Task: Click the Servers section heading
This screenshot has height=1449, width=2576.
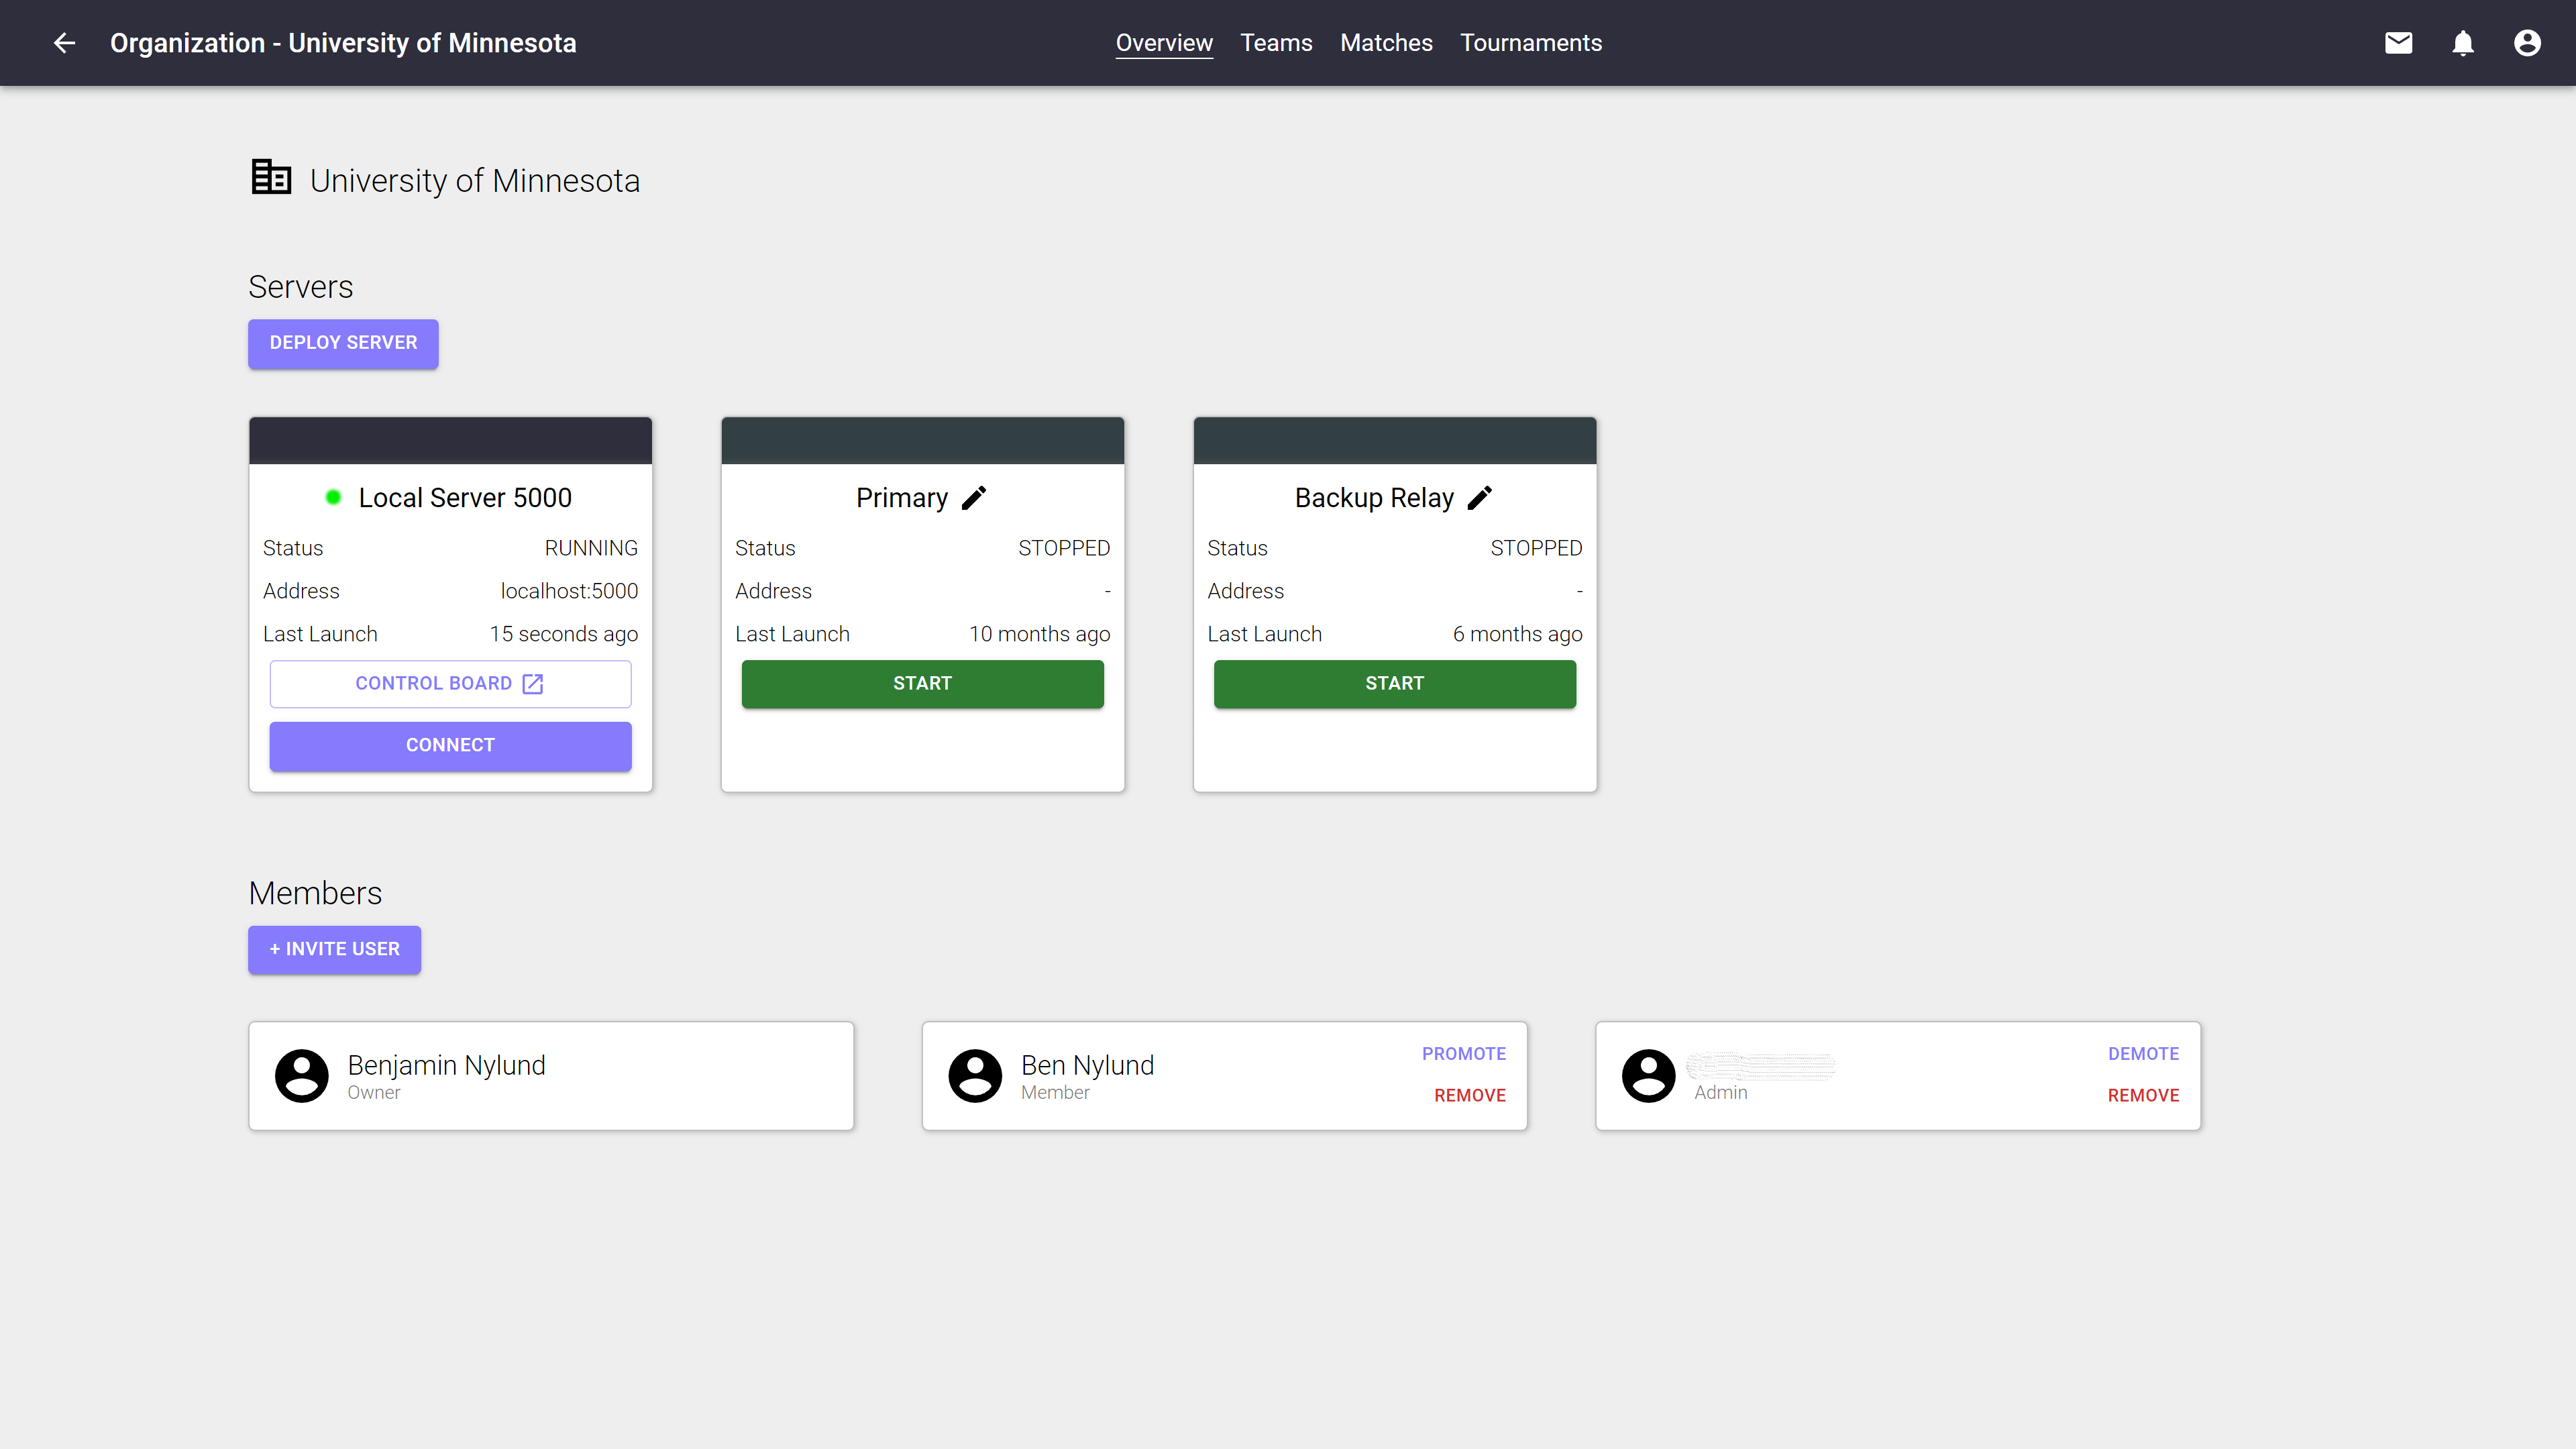Action: pyautogui.click(x=301, y=287)
